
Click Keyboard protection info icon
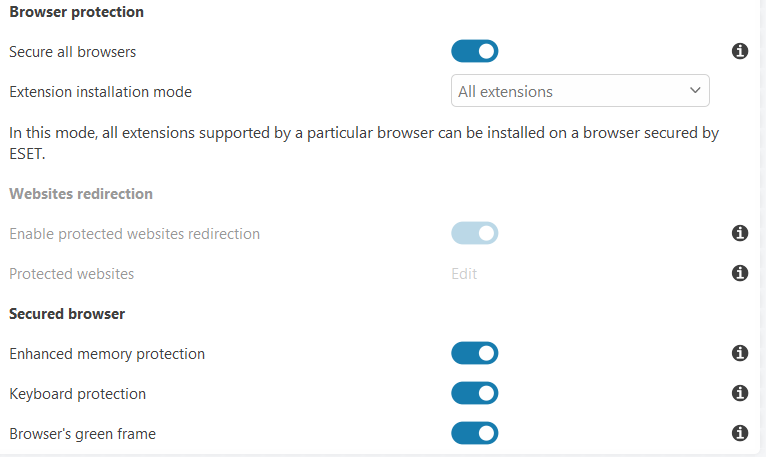coord(740,393)
